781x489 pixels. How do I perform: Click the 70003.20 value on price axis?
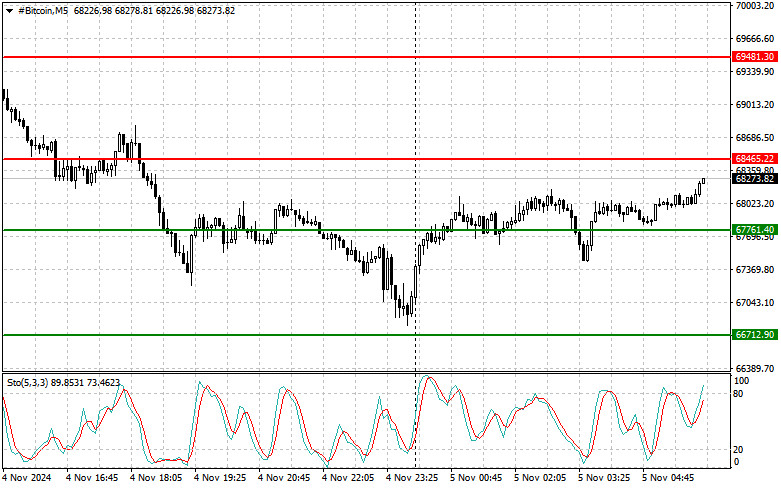pos(754,6)
